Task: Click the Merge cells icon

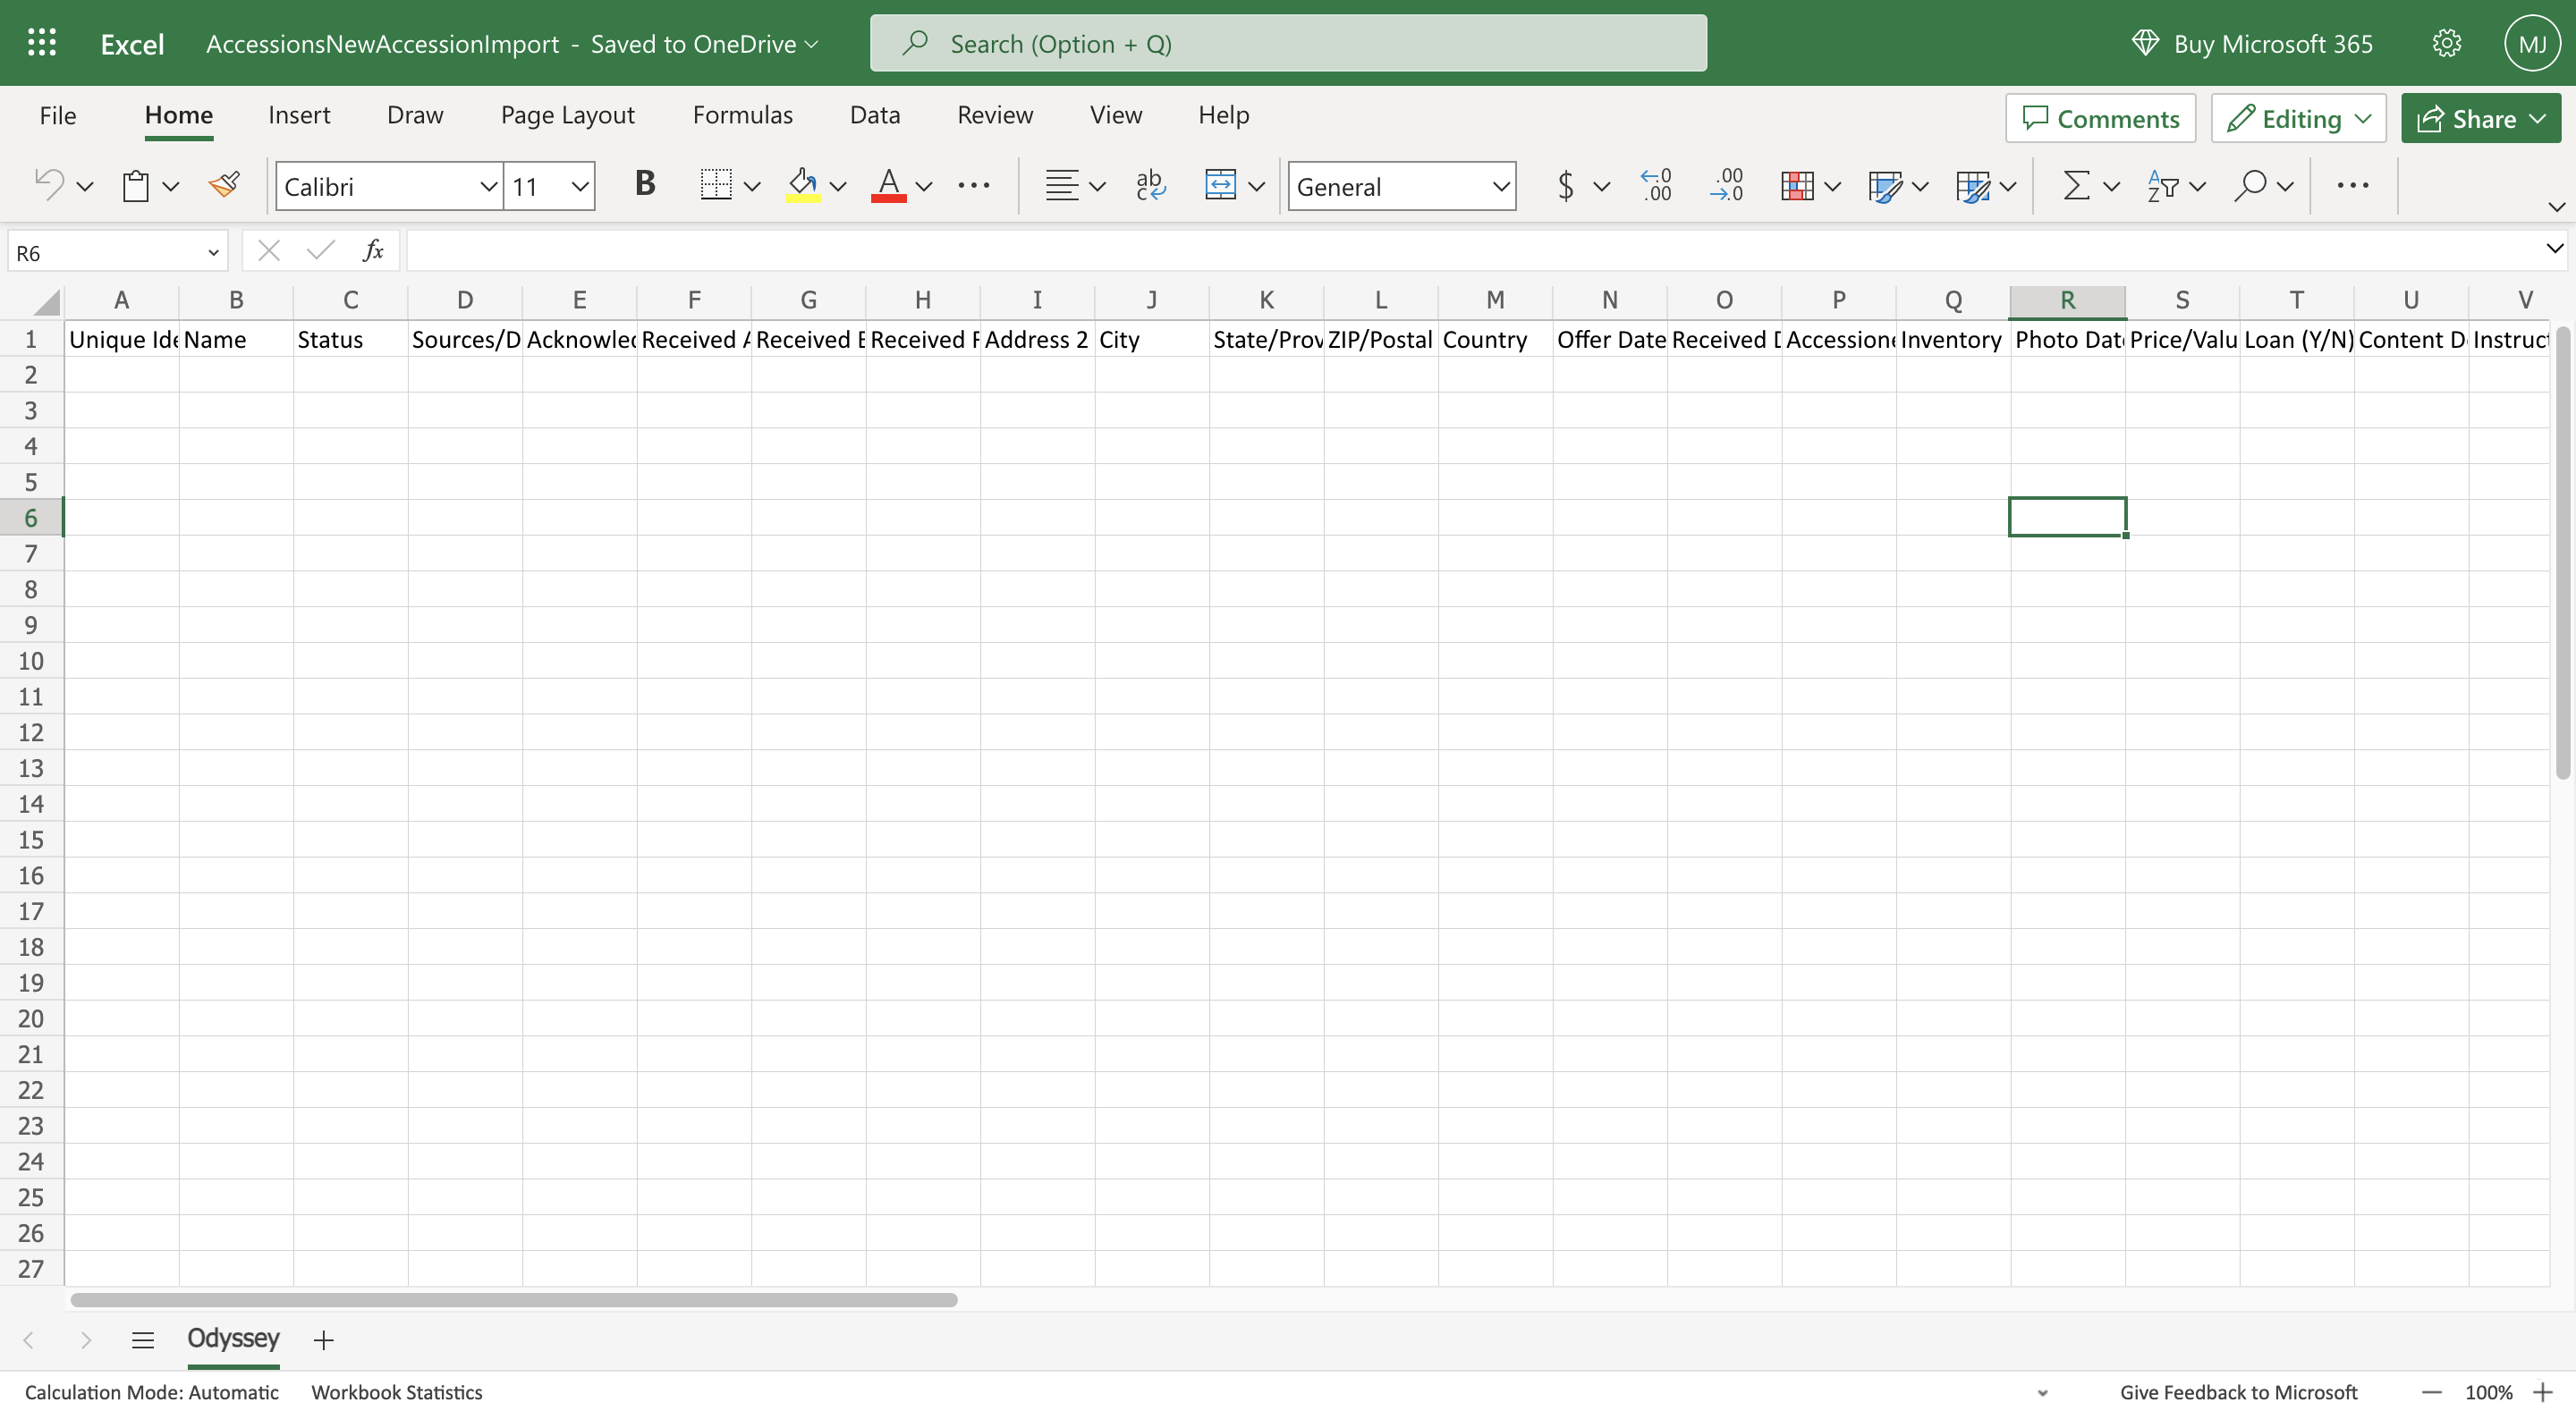Action: click(1220, 185)
